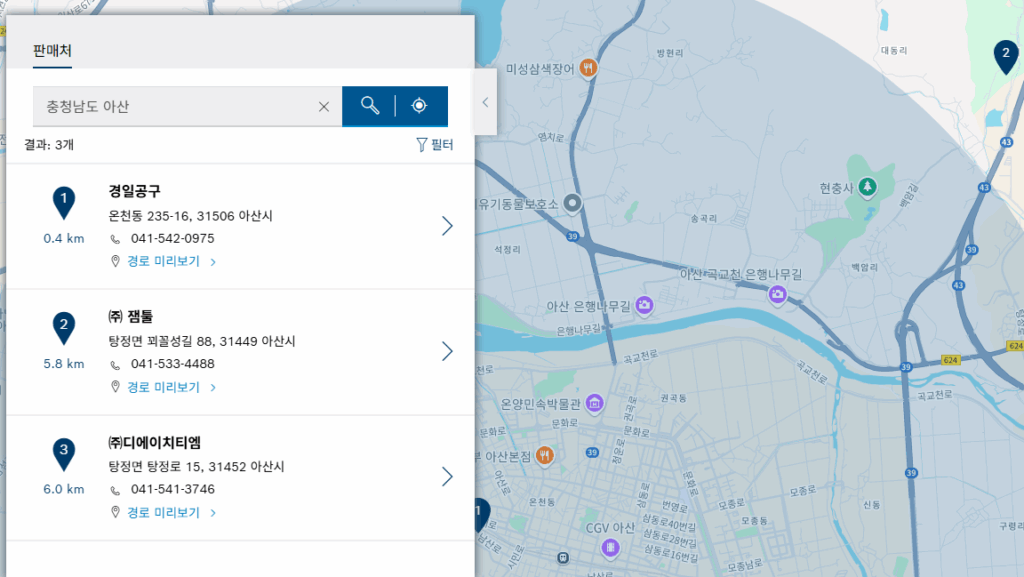Click the magnifier search icon
This screenshot has height=577, width=1024.
(370, 106)
